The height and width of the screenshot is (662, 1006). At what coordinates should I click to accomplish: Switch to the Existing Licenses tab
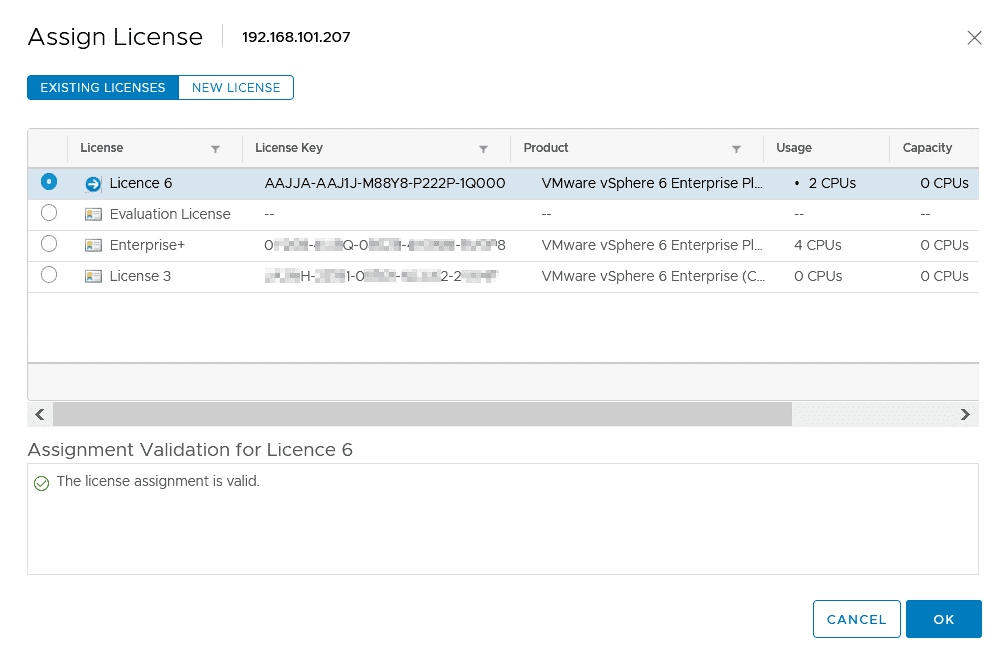[103, 88]
